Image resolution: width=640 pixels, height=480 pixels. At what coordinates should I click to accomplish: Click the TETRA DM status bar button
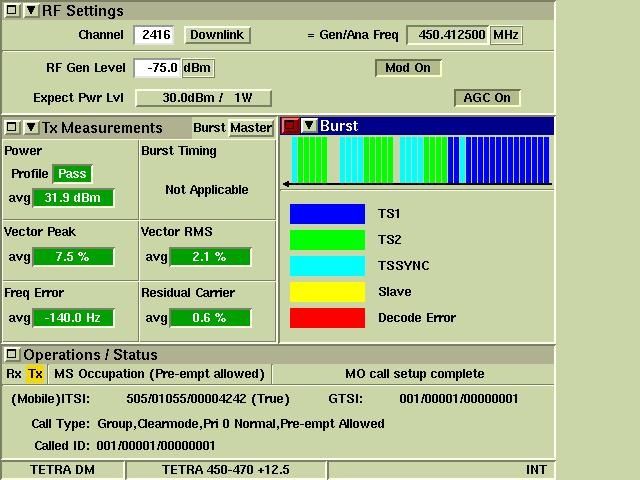62,469
